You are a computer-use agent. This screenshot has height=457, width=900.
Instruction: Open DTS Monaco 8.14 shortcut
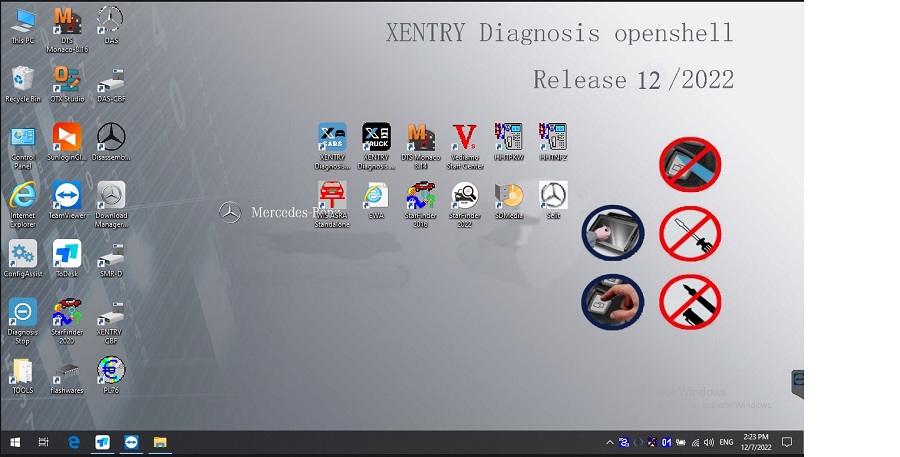point(421,146)
